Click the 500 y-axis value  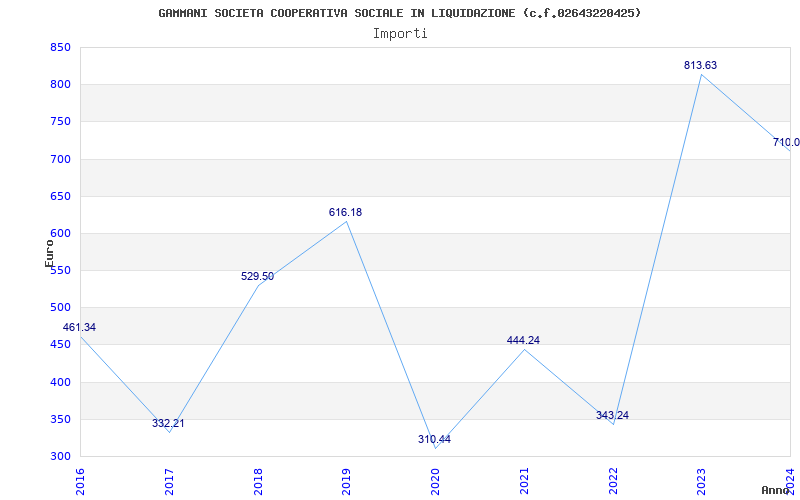click(60, 308)
